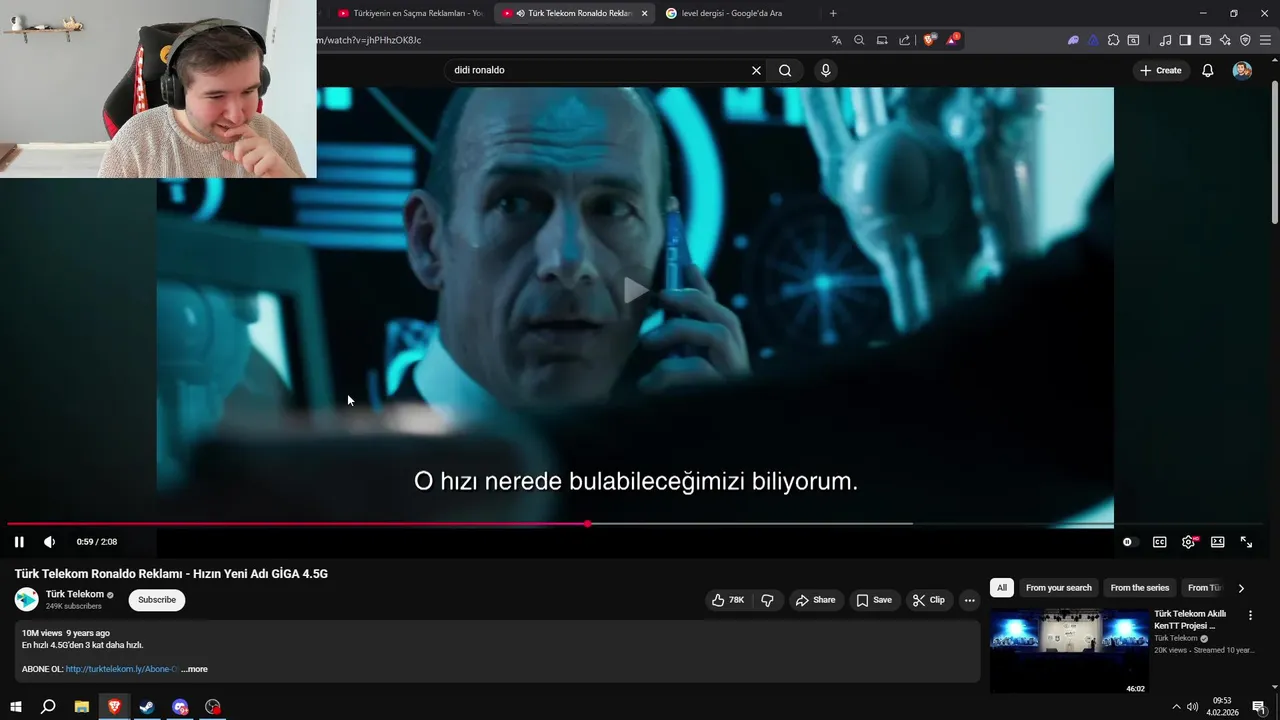The width and height of the screenshot is (1280, 720).
Task: Open options menu for the KenTT Projesi video
Action: click(x=1250, y=615)
